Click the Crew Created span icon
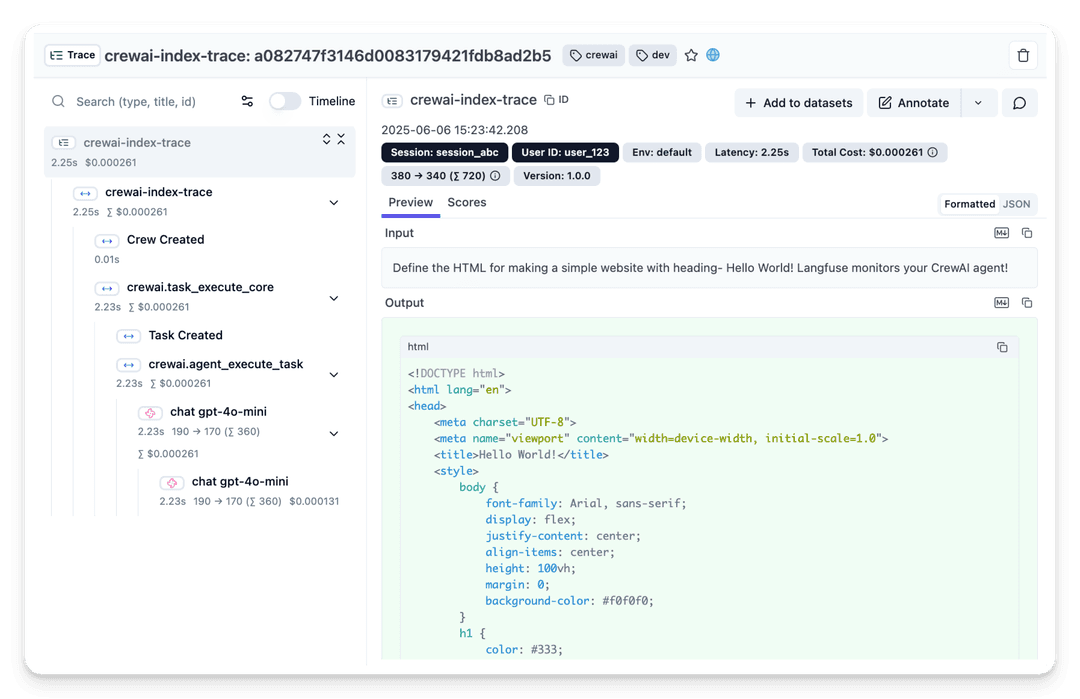The height and width of the screenshot is (699, 1080). click(106, 241)
